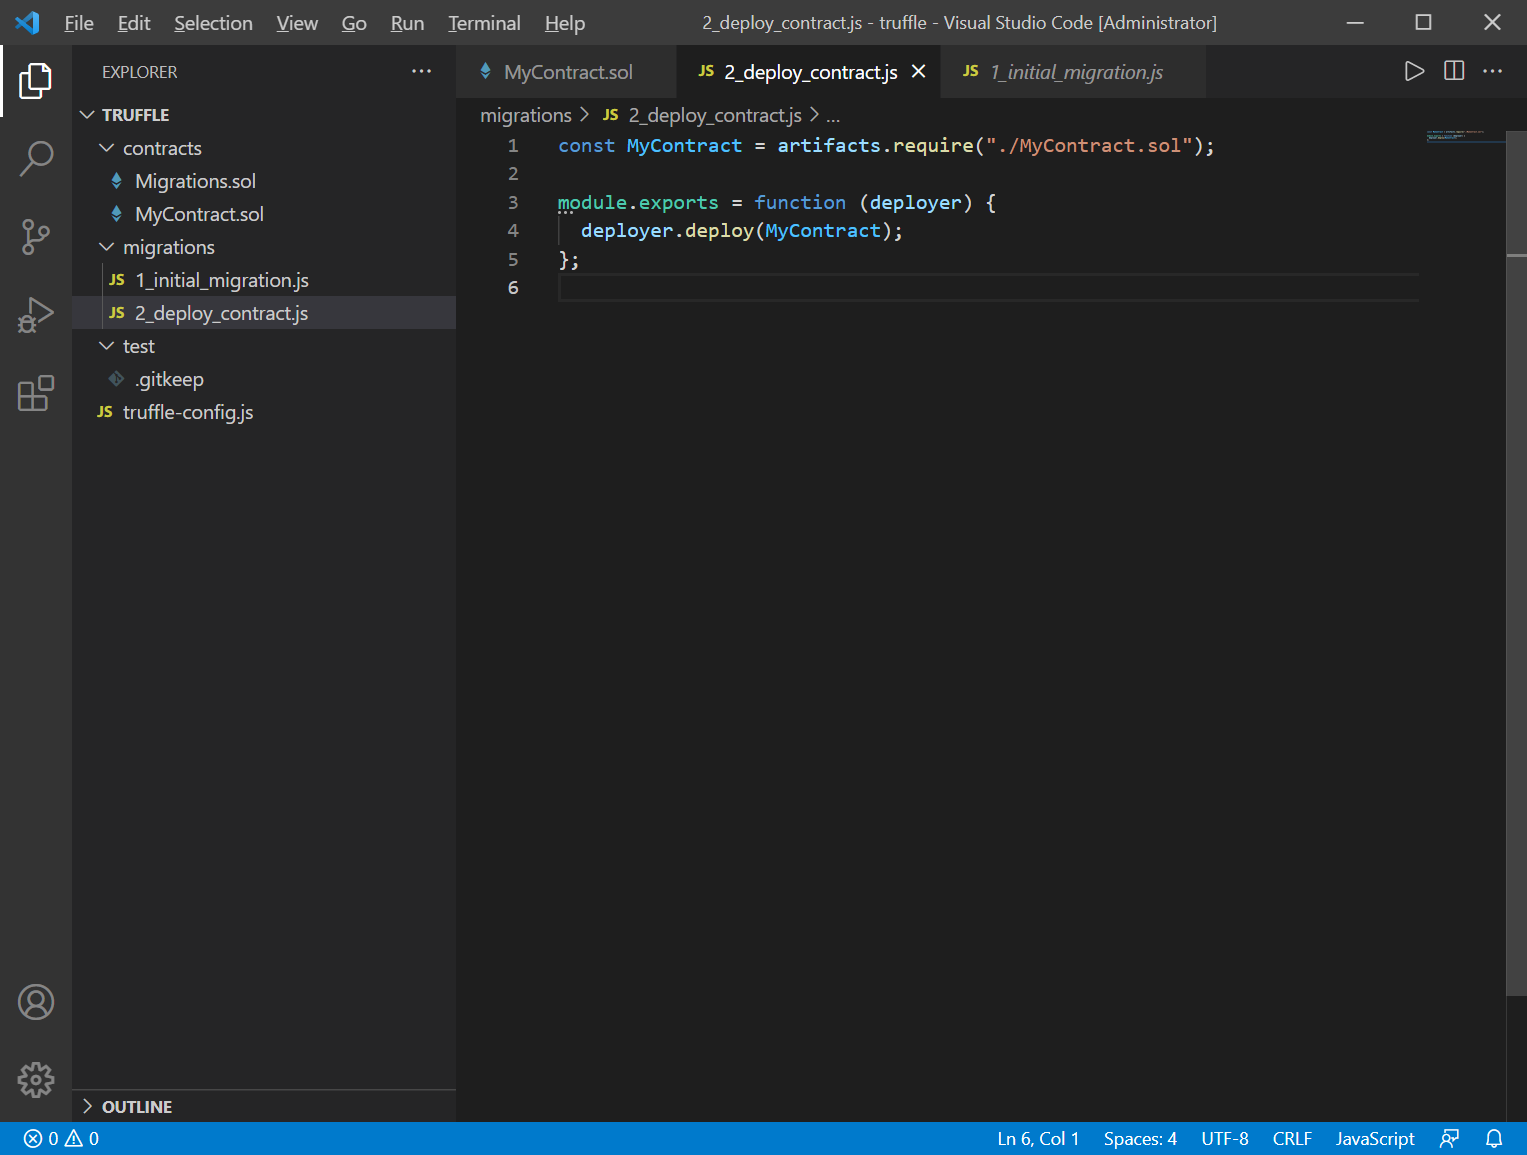Click UTF-8 encoding in status bar
Screen dimensions: 1527x1155
point(1225,1139)
